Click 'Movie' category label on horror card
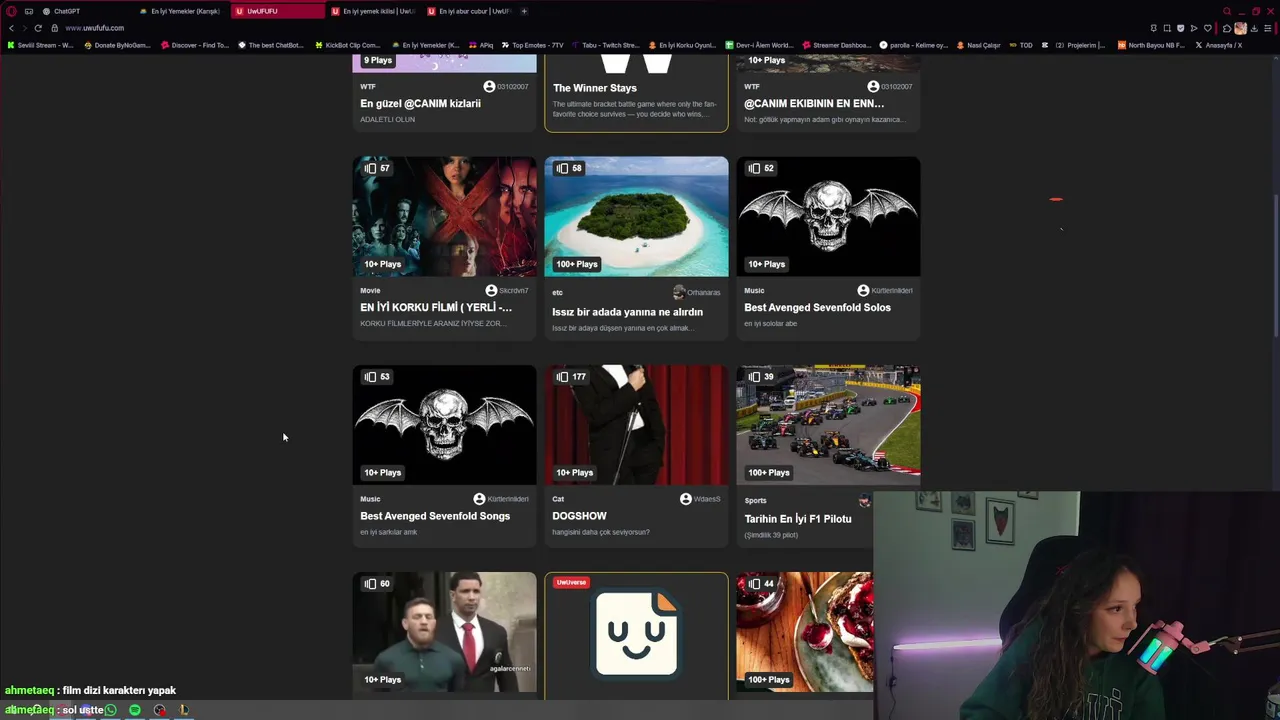 (370, 291)
